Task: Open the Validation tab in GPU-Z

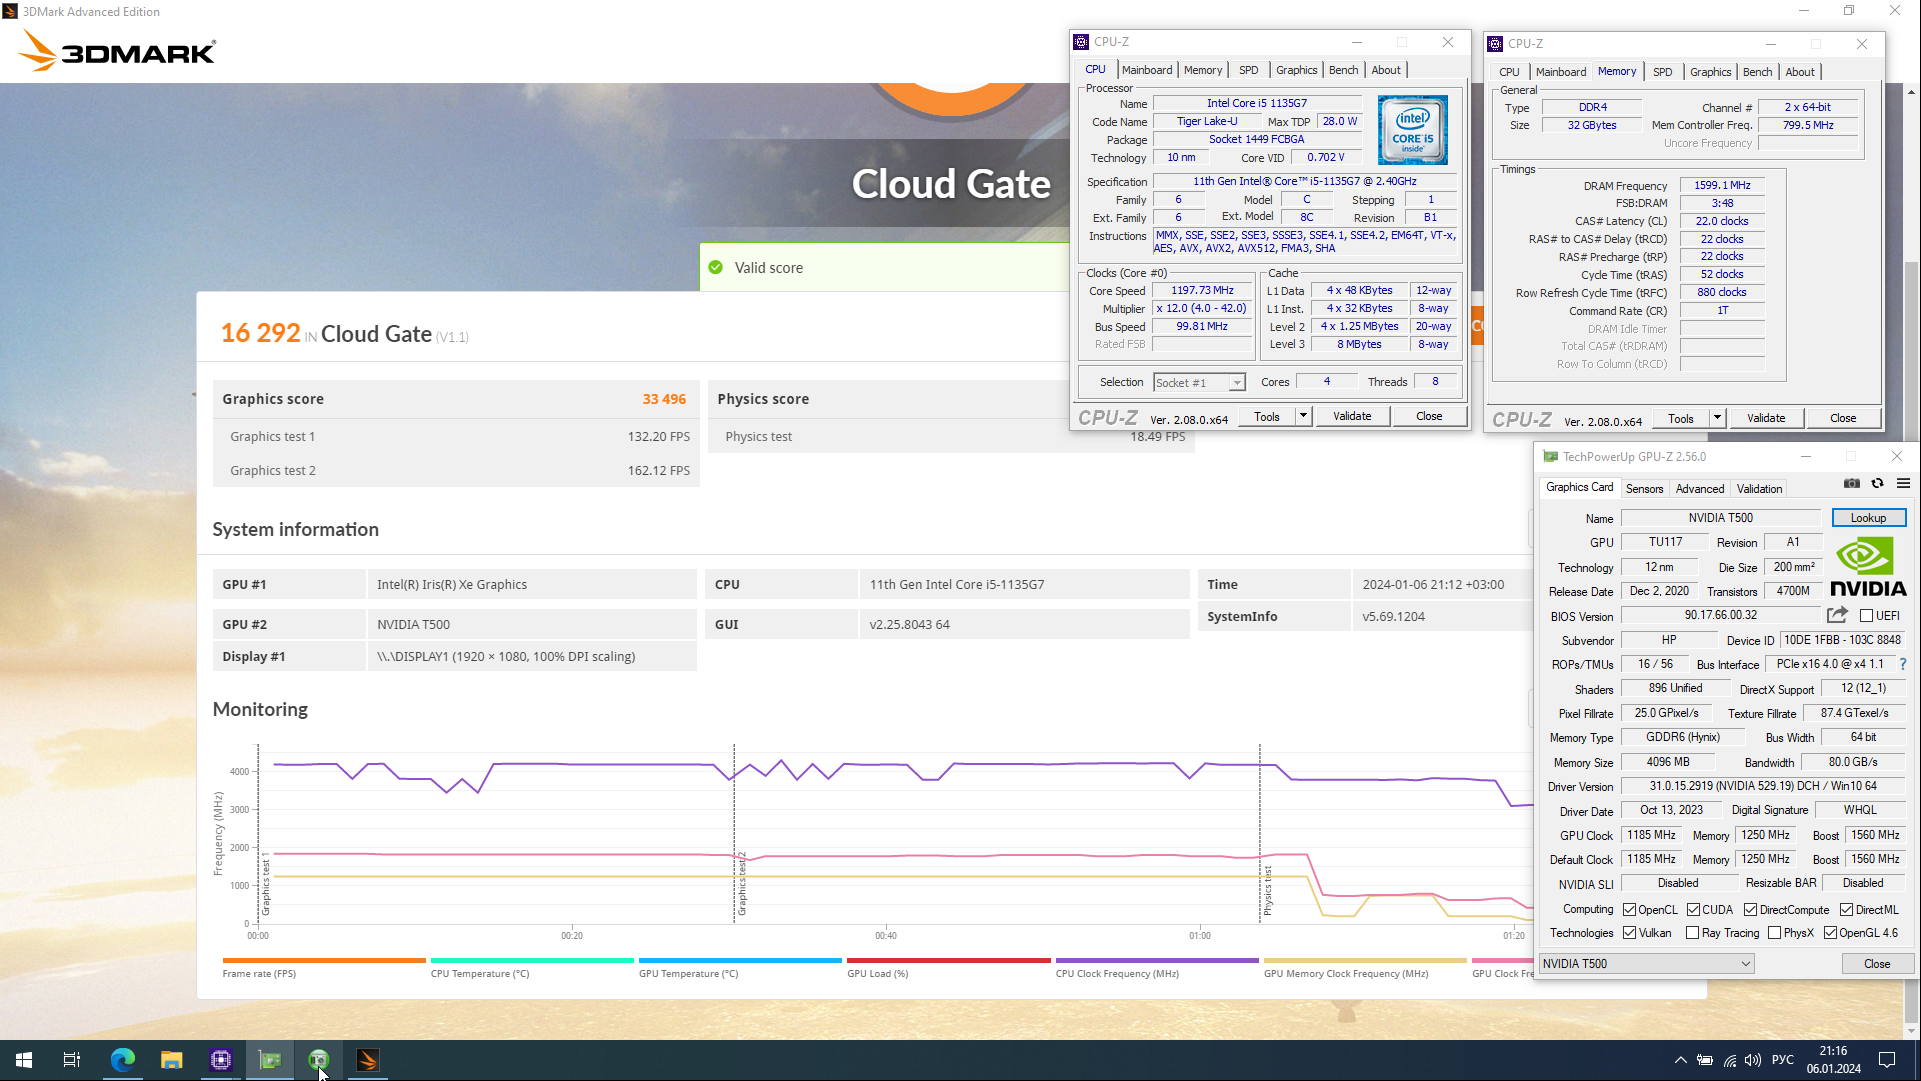Action: (x=1759, y=489)
